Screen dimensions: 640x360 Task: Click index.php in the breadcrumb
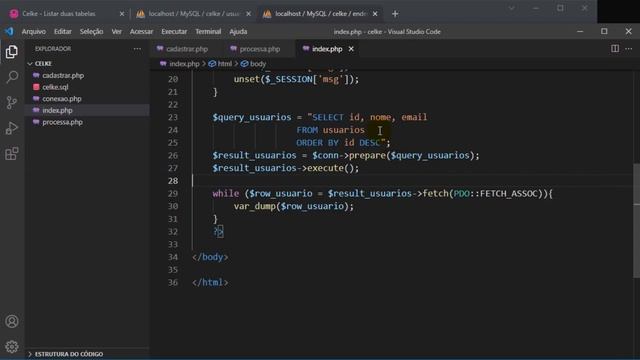click(184, 64)
